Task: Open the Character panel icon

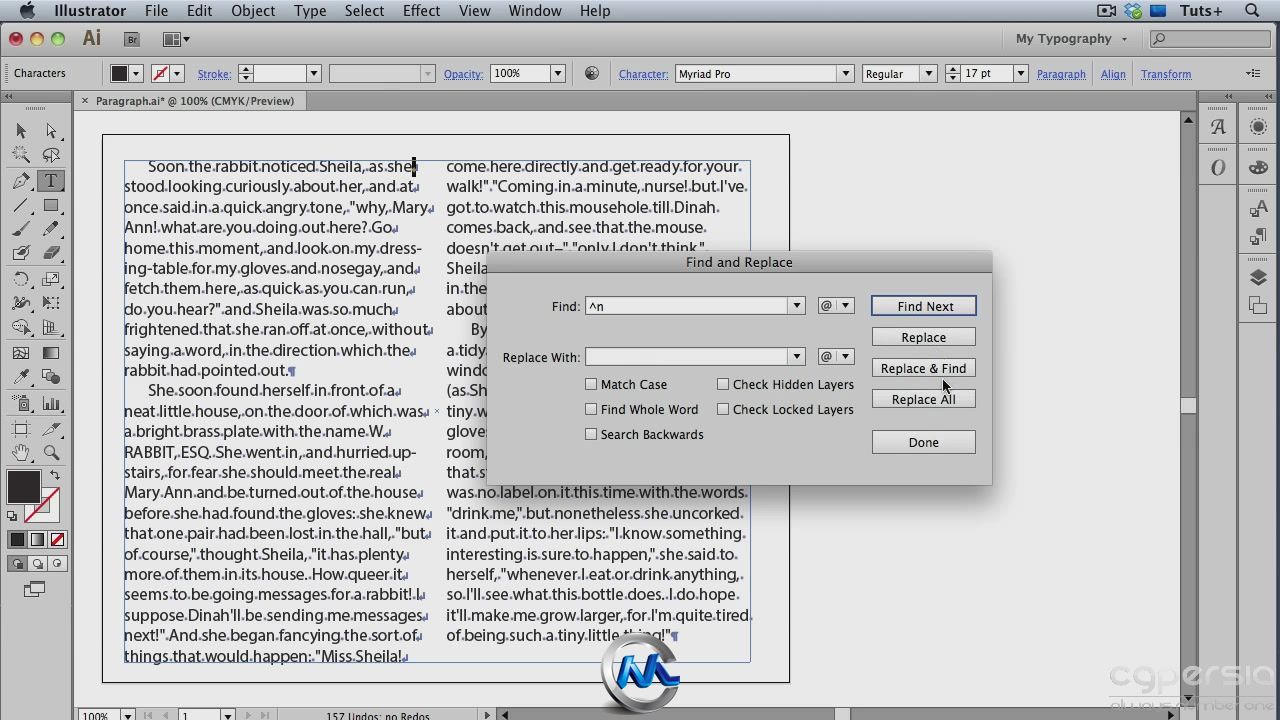Action: click(x=1218, y=127)
